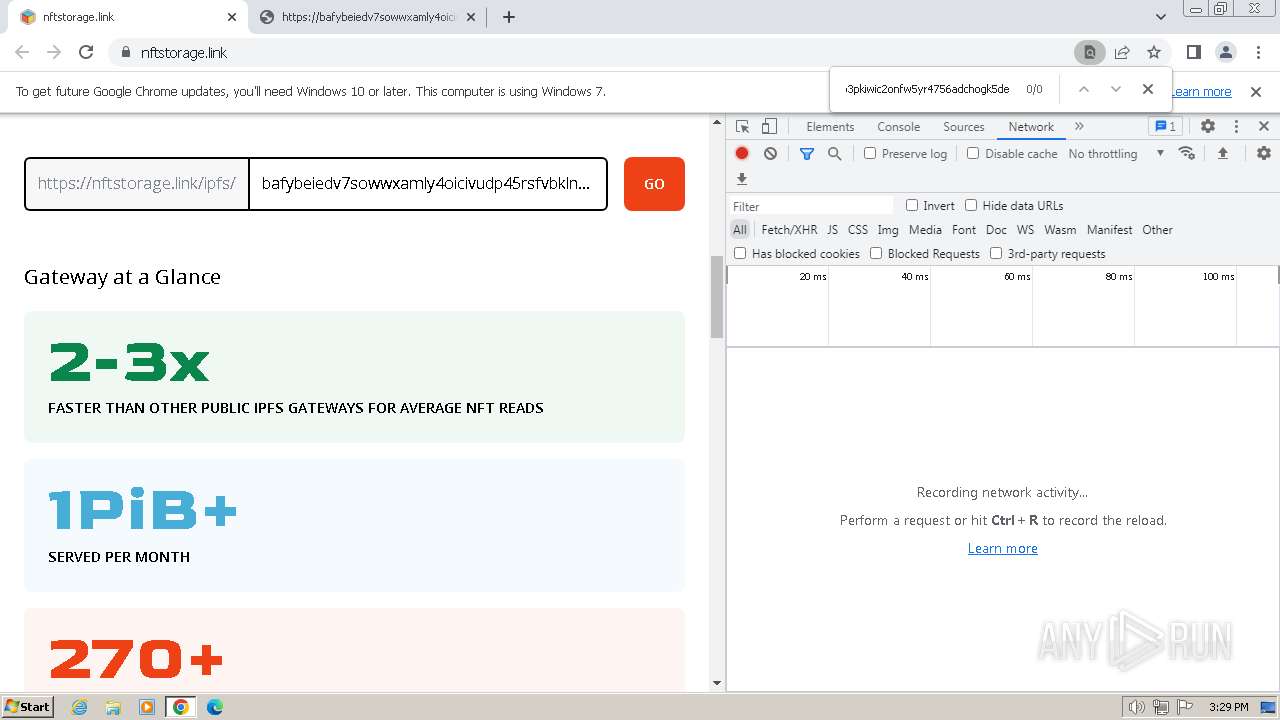Filter requests by Doc type
Screen dimensions: 1280x720
996,230
